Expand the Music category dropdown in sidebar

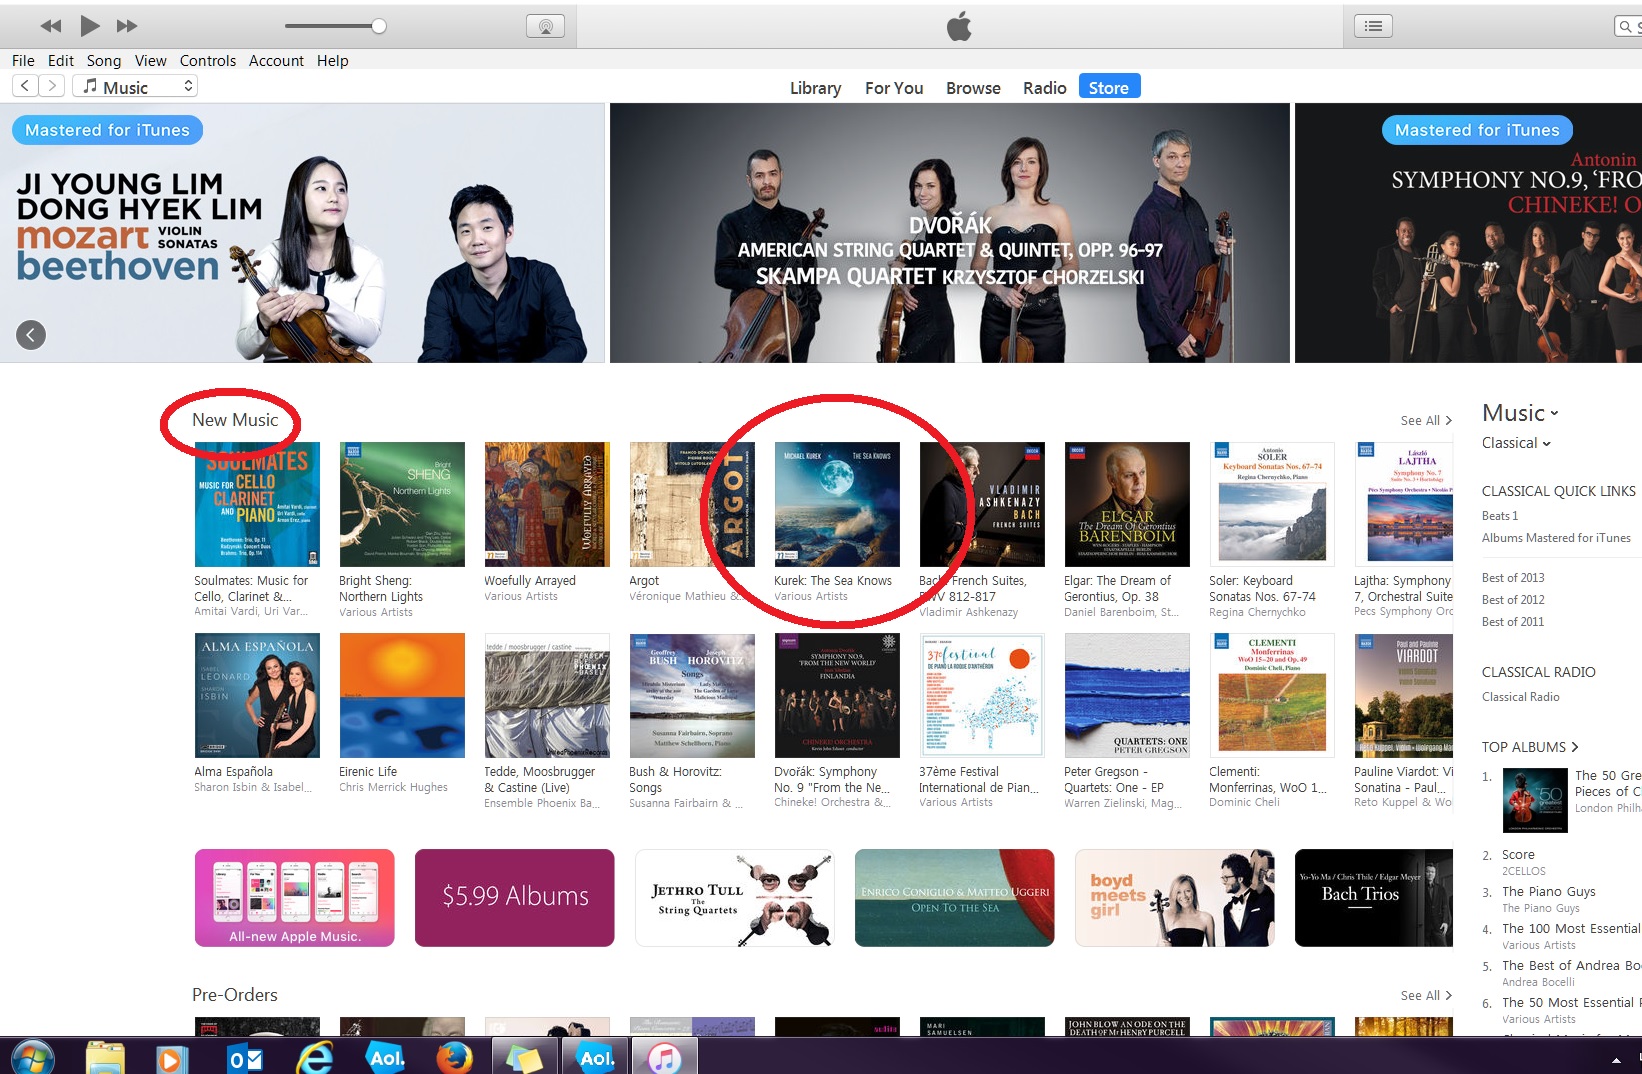click(x=1520, y=413)
